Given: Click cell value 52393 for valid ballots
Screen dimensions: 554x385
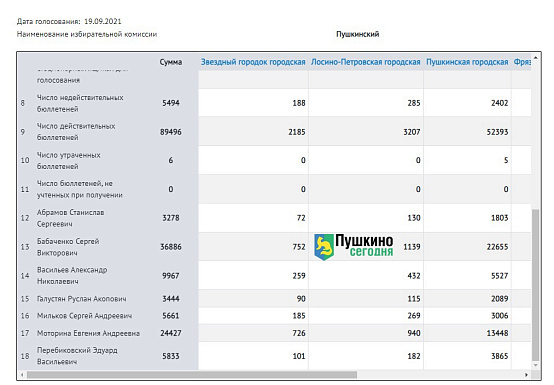Looking at the screenshot, I should point(497,132).
